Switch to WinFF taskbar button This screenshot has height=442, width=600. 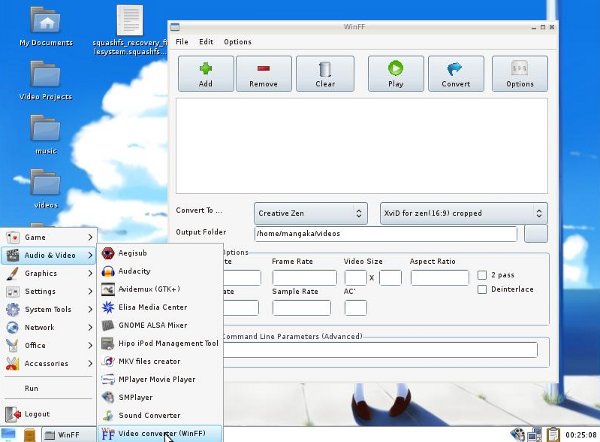pyautogui.click(x=68, y=435)
